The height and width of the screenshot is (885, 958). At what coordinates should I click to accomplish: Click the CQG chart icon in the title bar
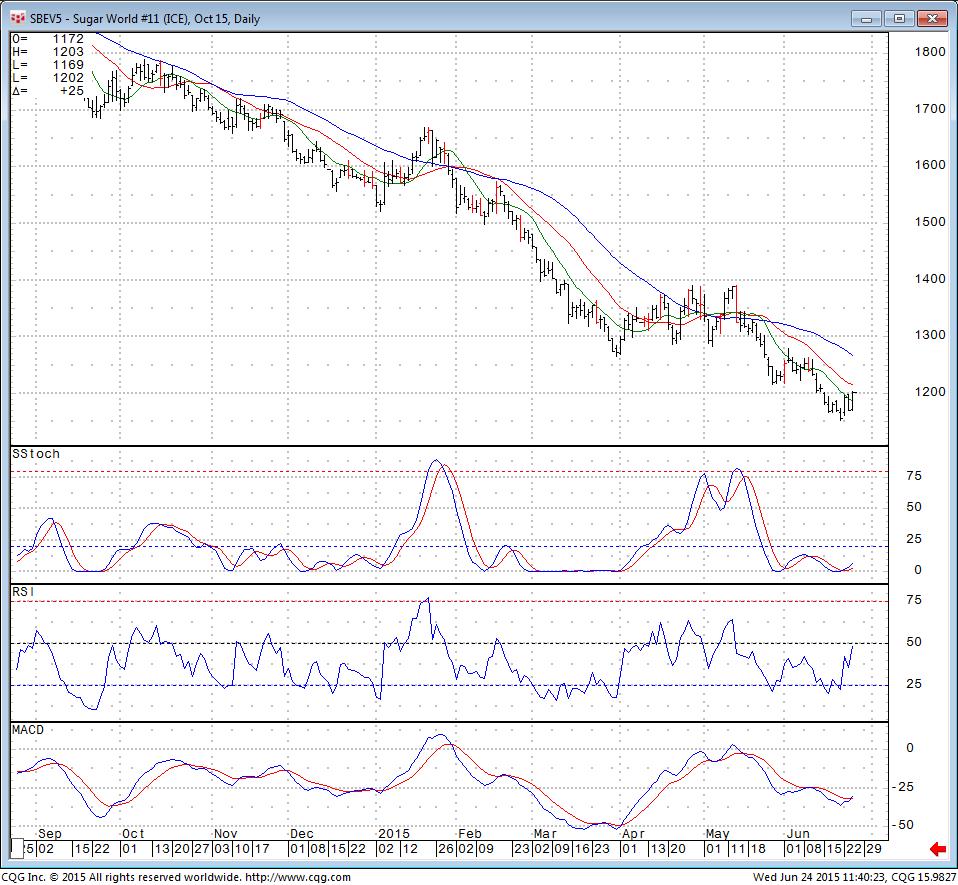tap(18, 18)
